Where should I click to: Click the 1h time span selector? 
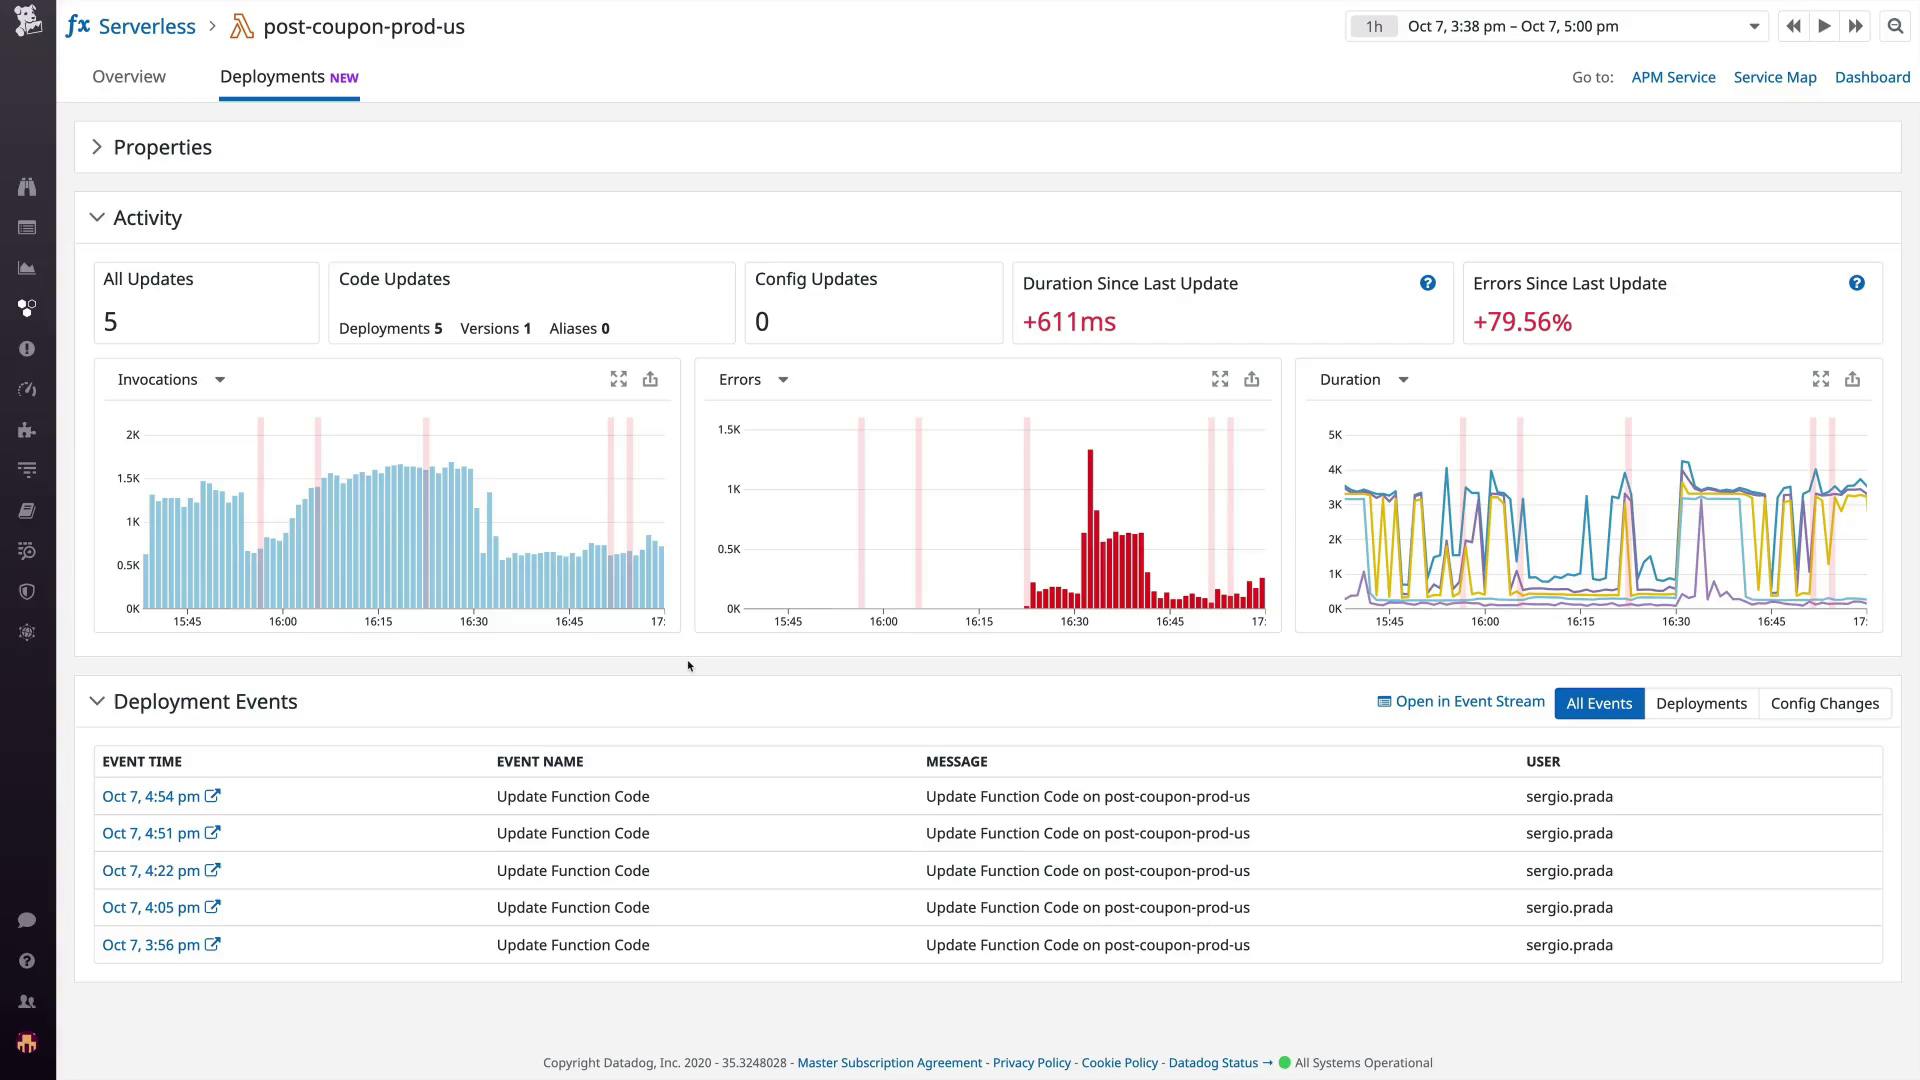[x=1374, y=27]
